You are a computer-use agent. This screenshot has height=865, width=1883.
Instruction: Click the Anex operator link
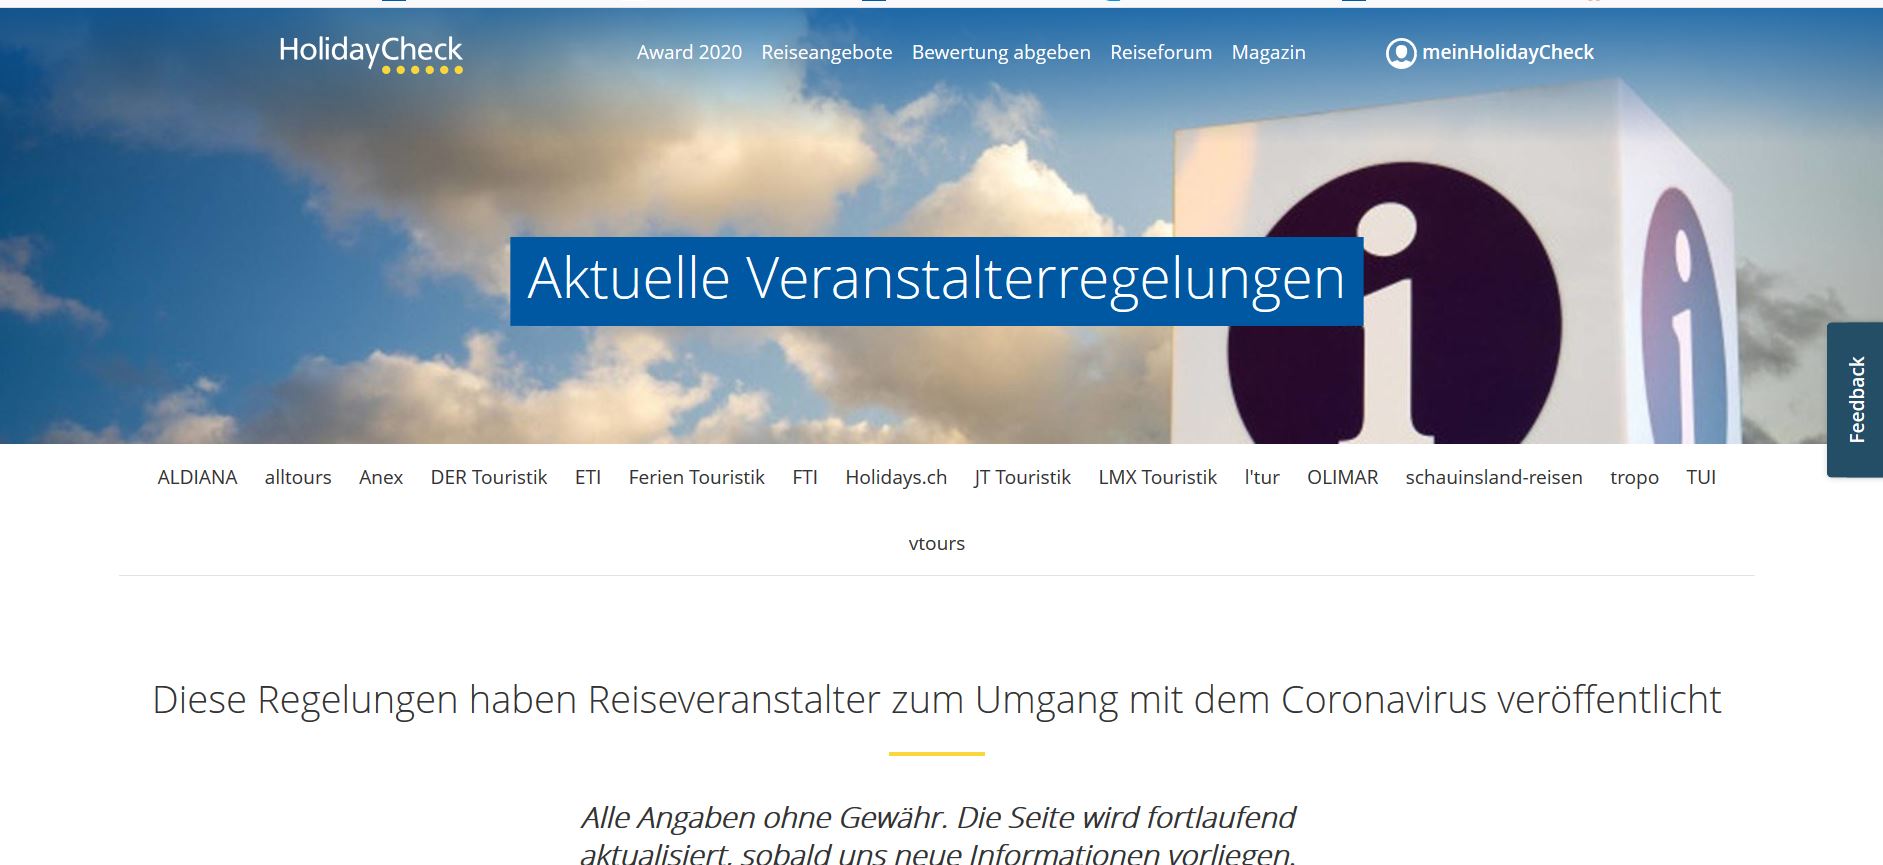click(x=381, y=477)
